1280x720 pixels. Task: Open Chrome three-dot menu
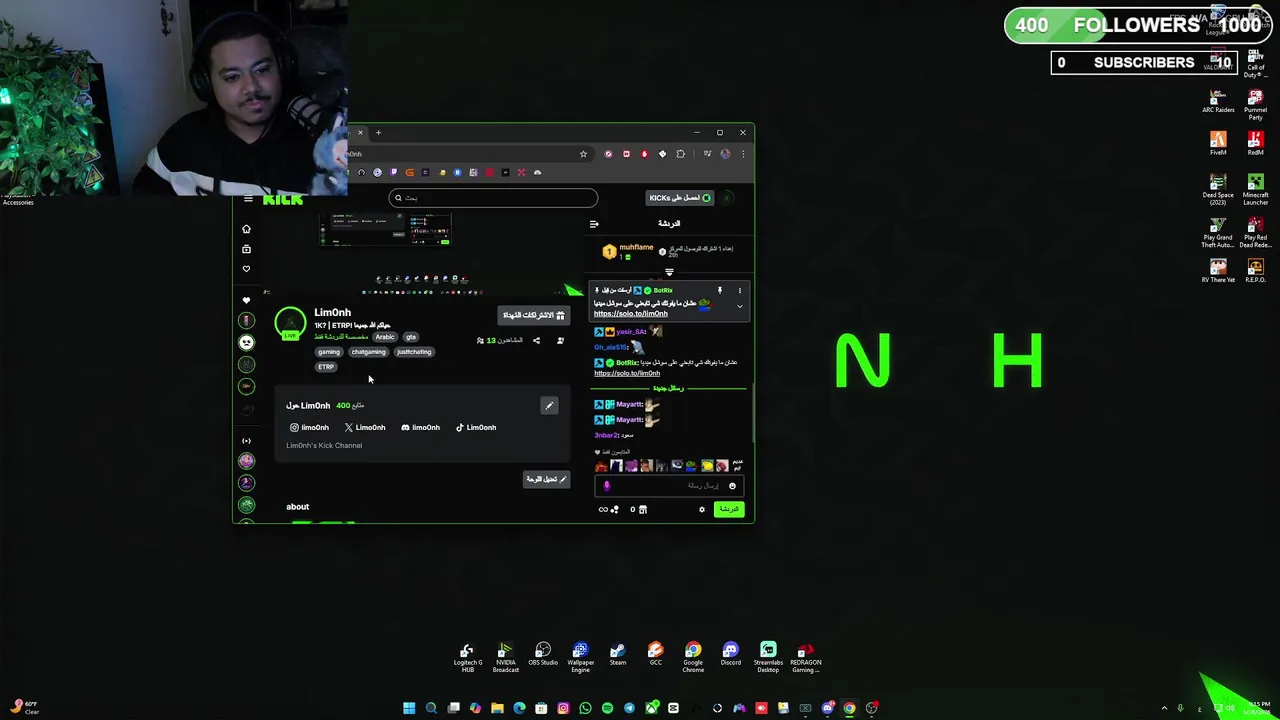click(x=743, y=154)
